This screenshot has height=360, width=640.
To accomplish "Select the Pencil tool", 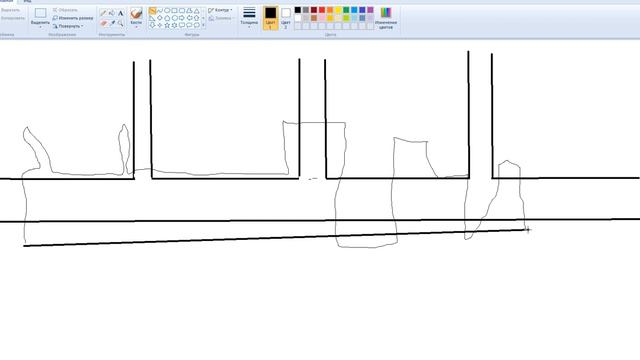I will 103,13.
